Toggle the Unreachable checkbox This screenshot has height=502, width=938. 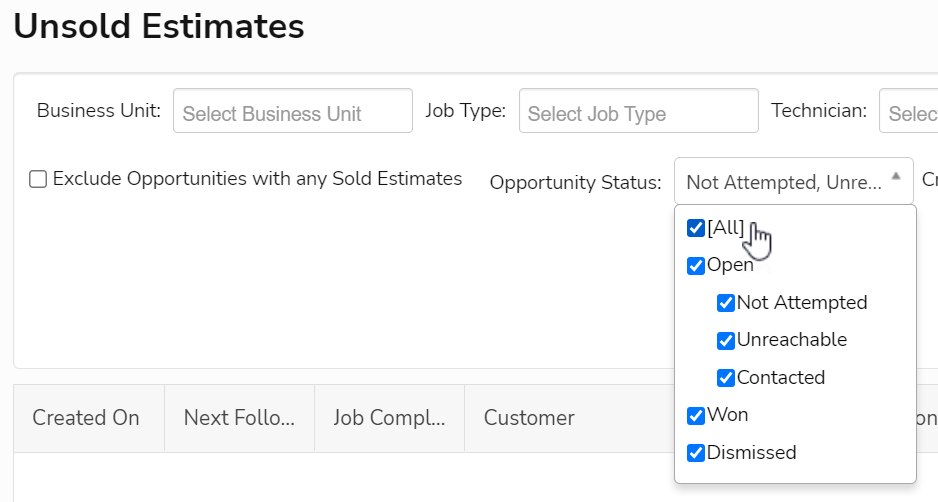[x=726, y=341]
